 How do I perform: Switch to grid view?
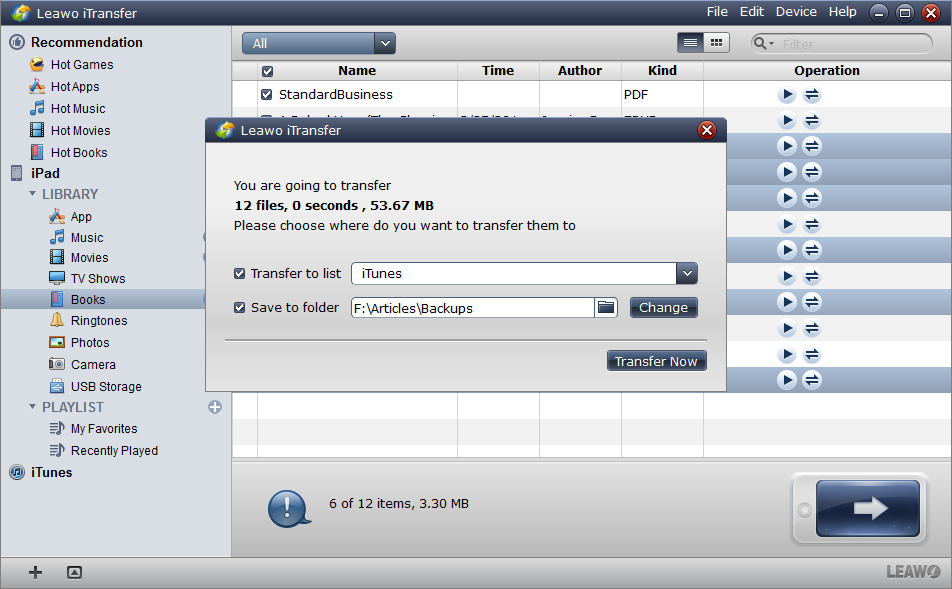click(x=716, y=43)
